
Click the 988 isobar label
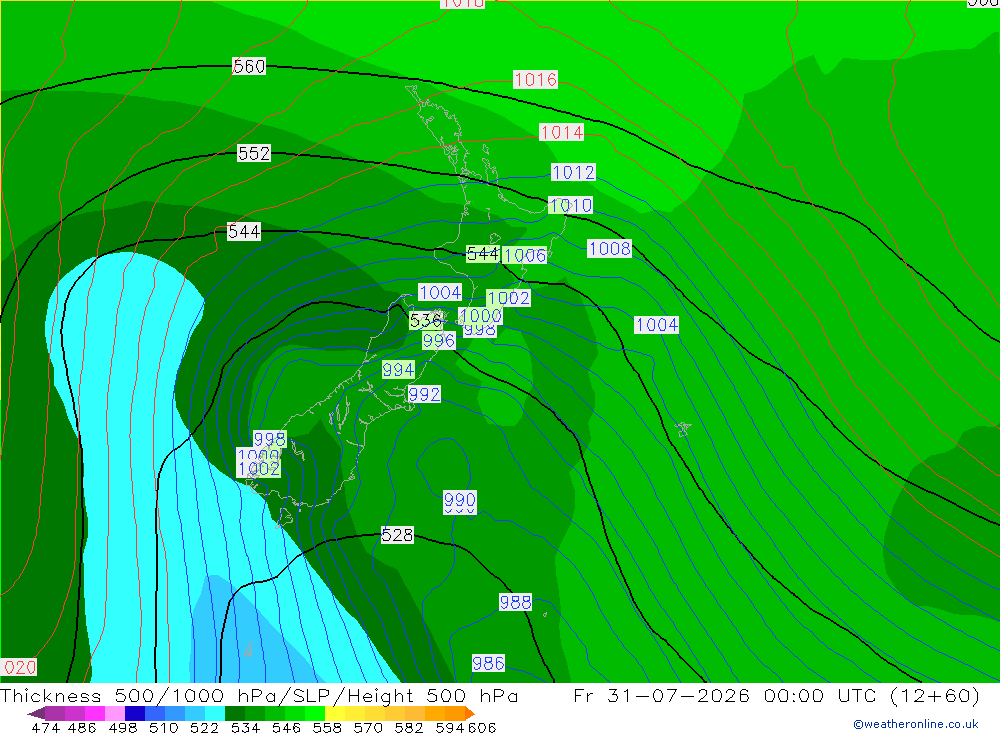(x=515, y=602)
